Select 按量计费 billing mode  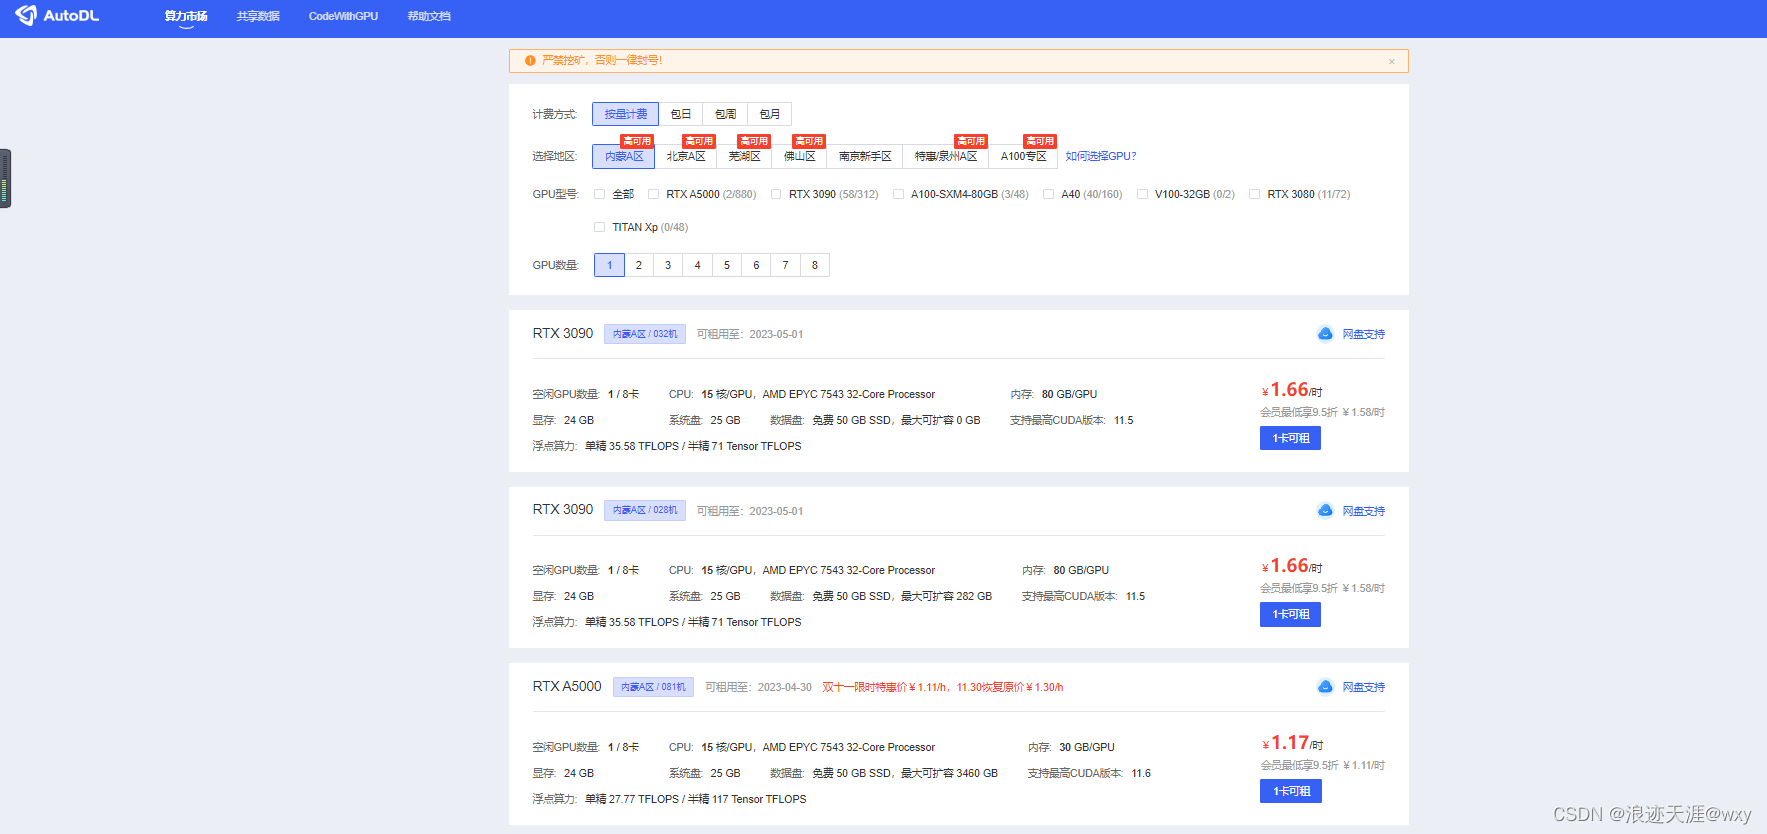[x=625, y=114]
